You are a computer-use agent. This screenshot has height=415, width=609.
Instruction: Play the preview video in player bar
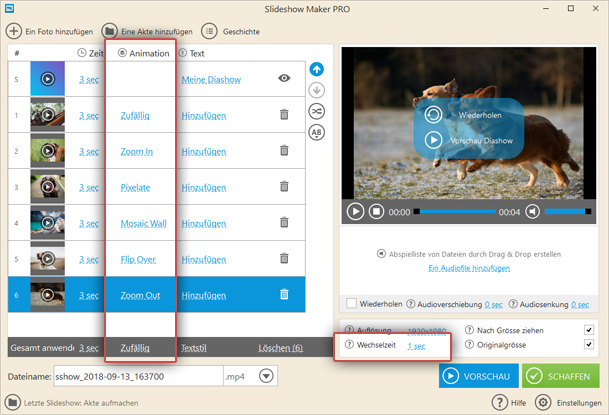[355, 212]
